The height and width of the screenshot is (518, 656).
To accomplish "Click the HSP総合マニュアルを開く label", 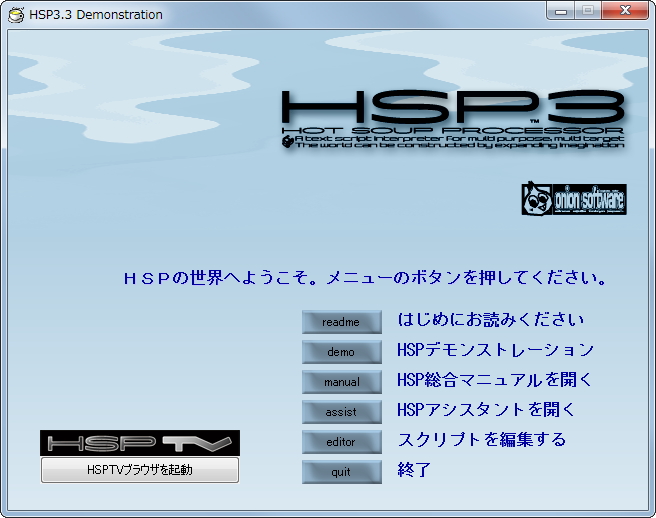I will (495, 380).
